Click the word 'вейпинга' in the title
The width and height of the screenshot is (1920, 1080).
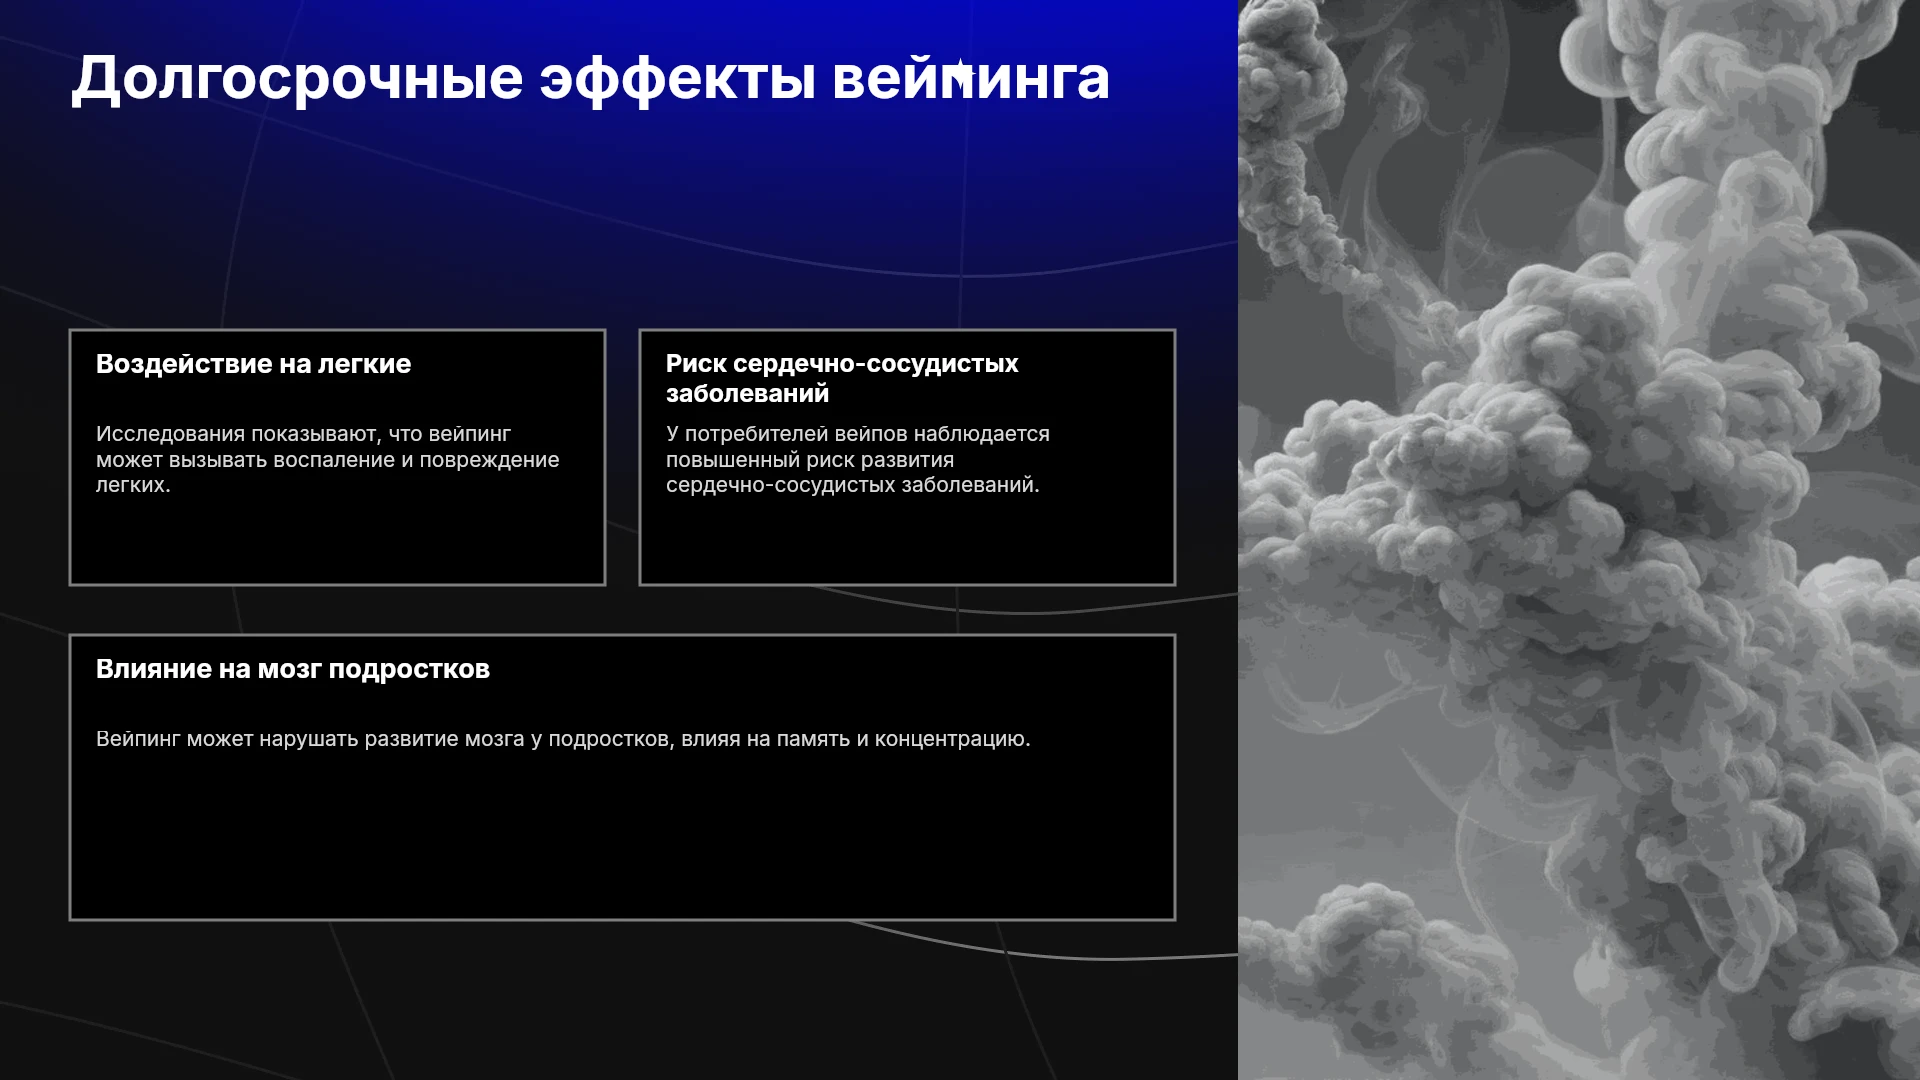[x=971, y=78]
